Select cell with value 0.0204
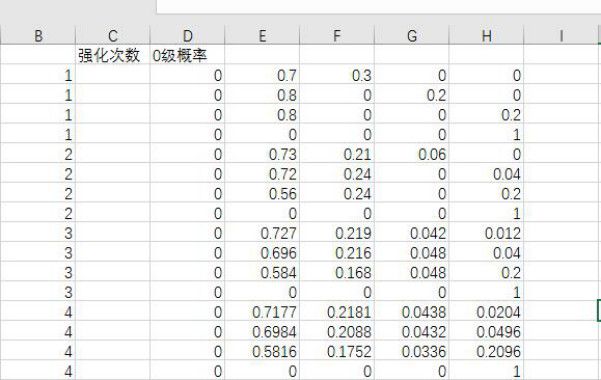This screenshot has width=601, height=380. 486,312
